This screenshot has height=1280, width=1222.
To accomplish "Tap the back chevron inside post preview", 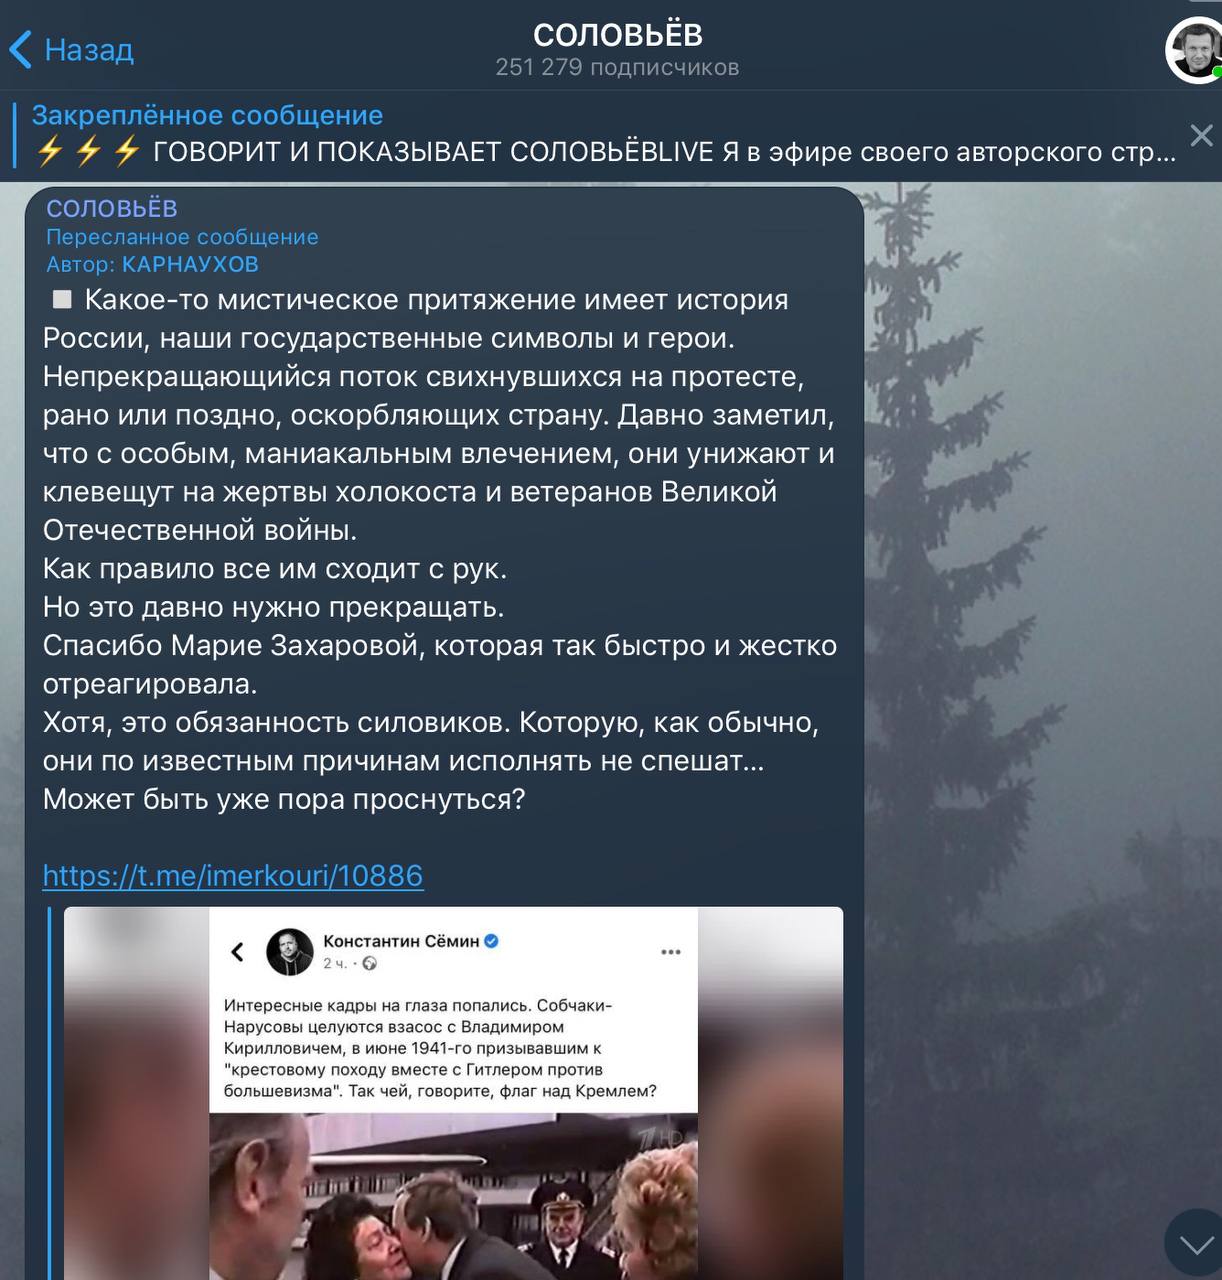I will point(237,951).
